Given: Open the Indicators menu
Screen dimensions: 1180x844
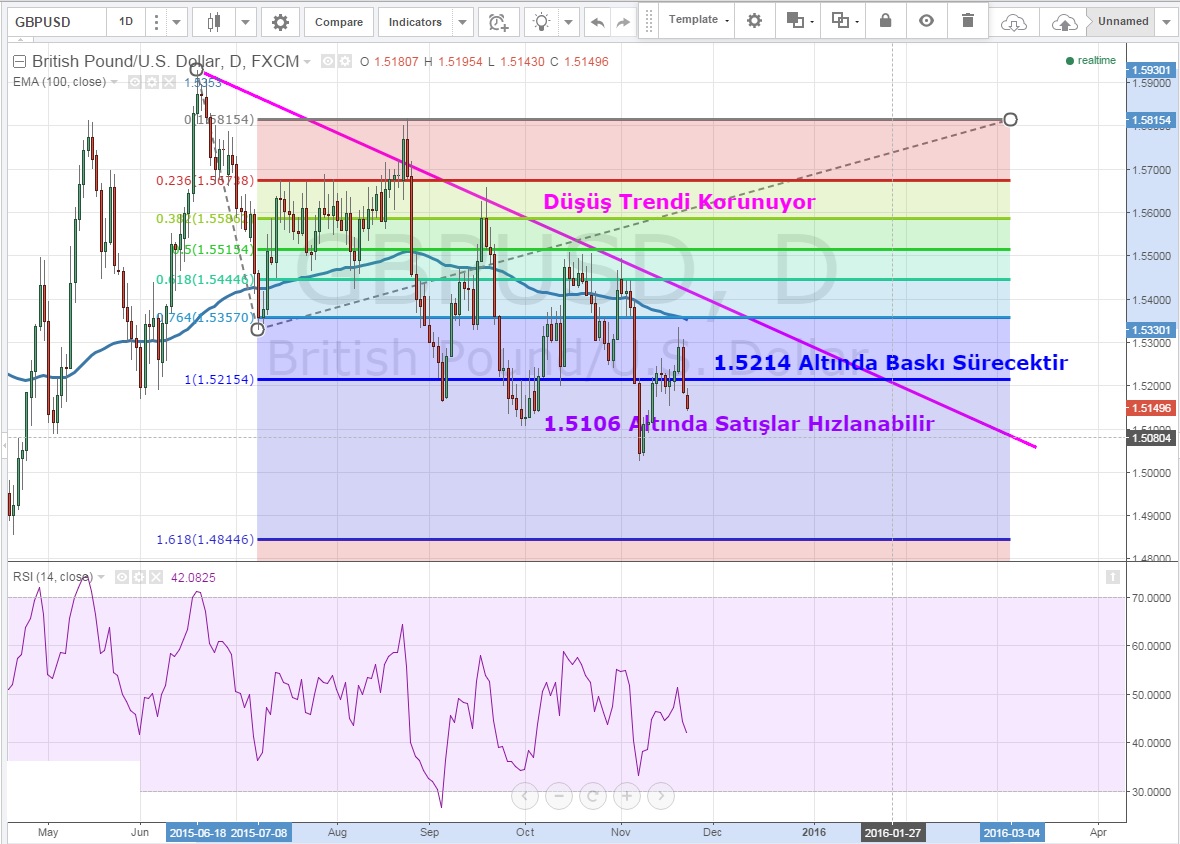Looking at the screenshot, I should pyautogui.click(x=415, y=22).
